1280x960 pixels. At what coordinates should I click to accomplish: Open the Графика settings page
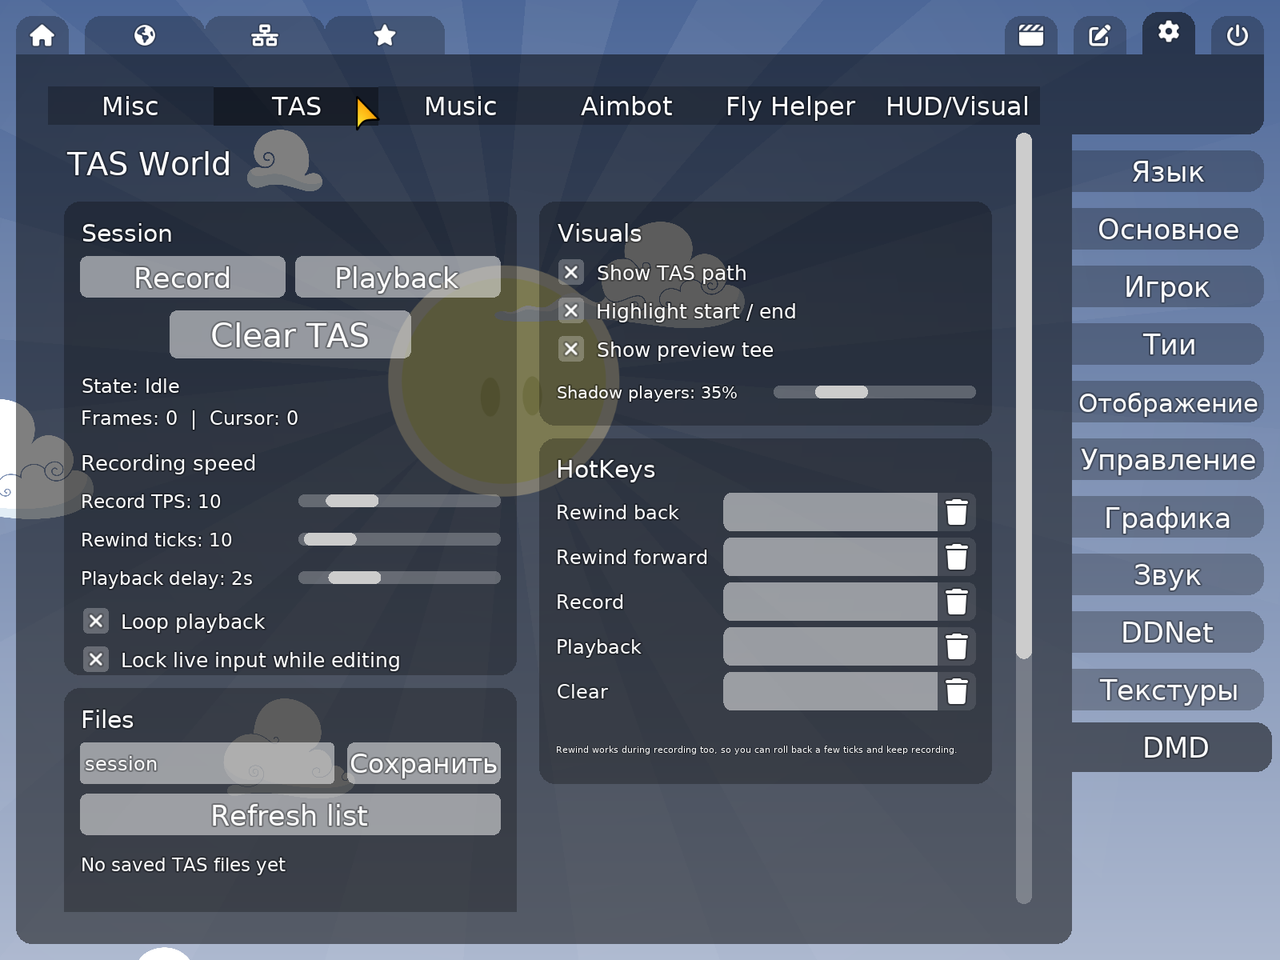click(x=1168, y=517)
